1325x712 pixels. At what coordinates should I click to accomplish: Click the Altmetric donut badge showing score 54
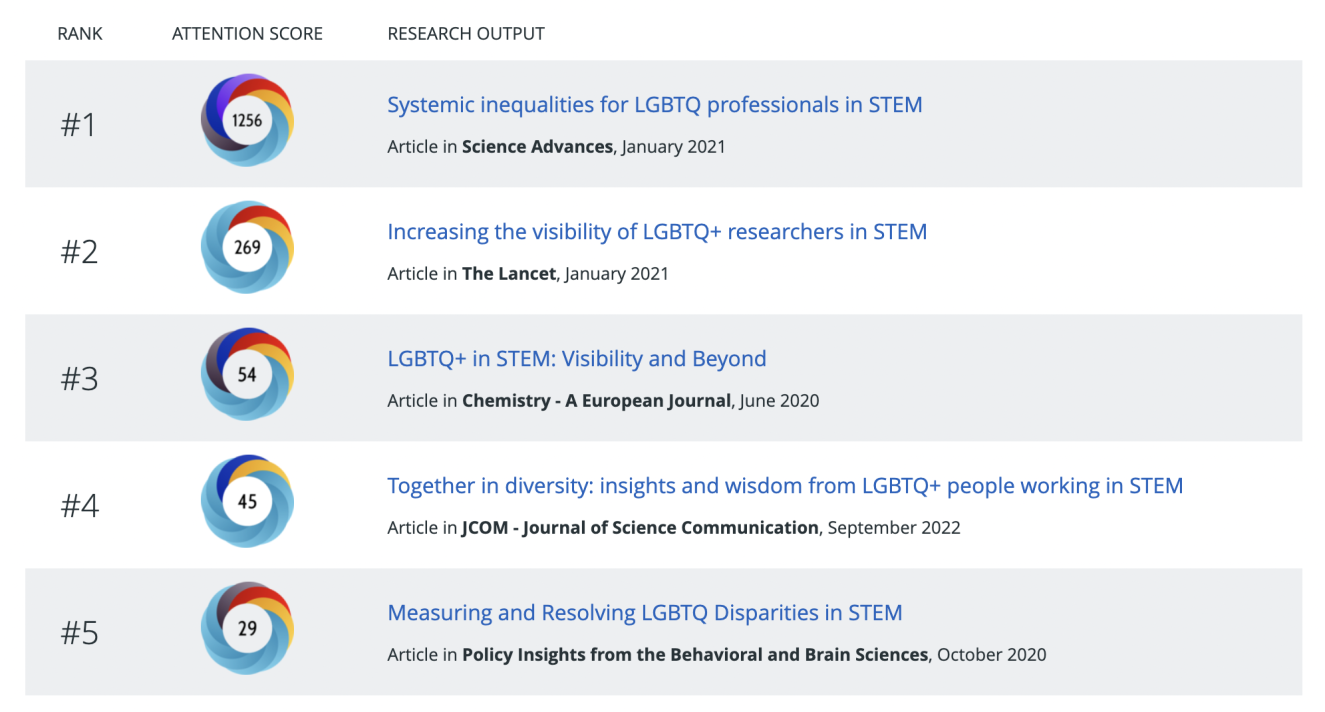247,374
